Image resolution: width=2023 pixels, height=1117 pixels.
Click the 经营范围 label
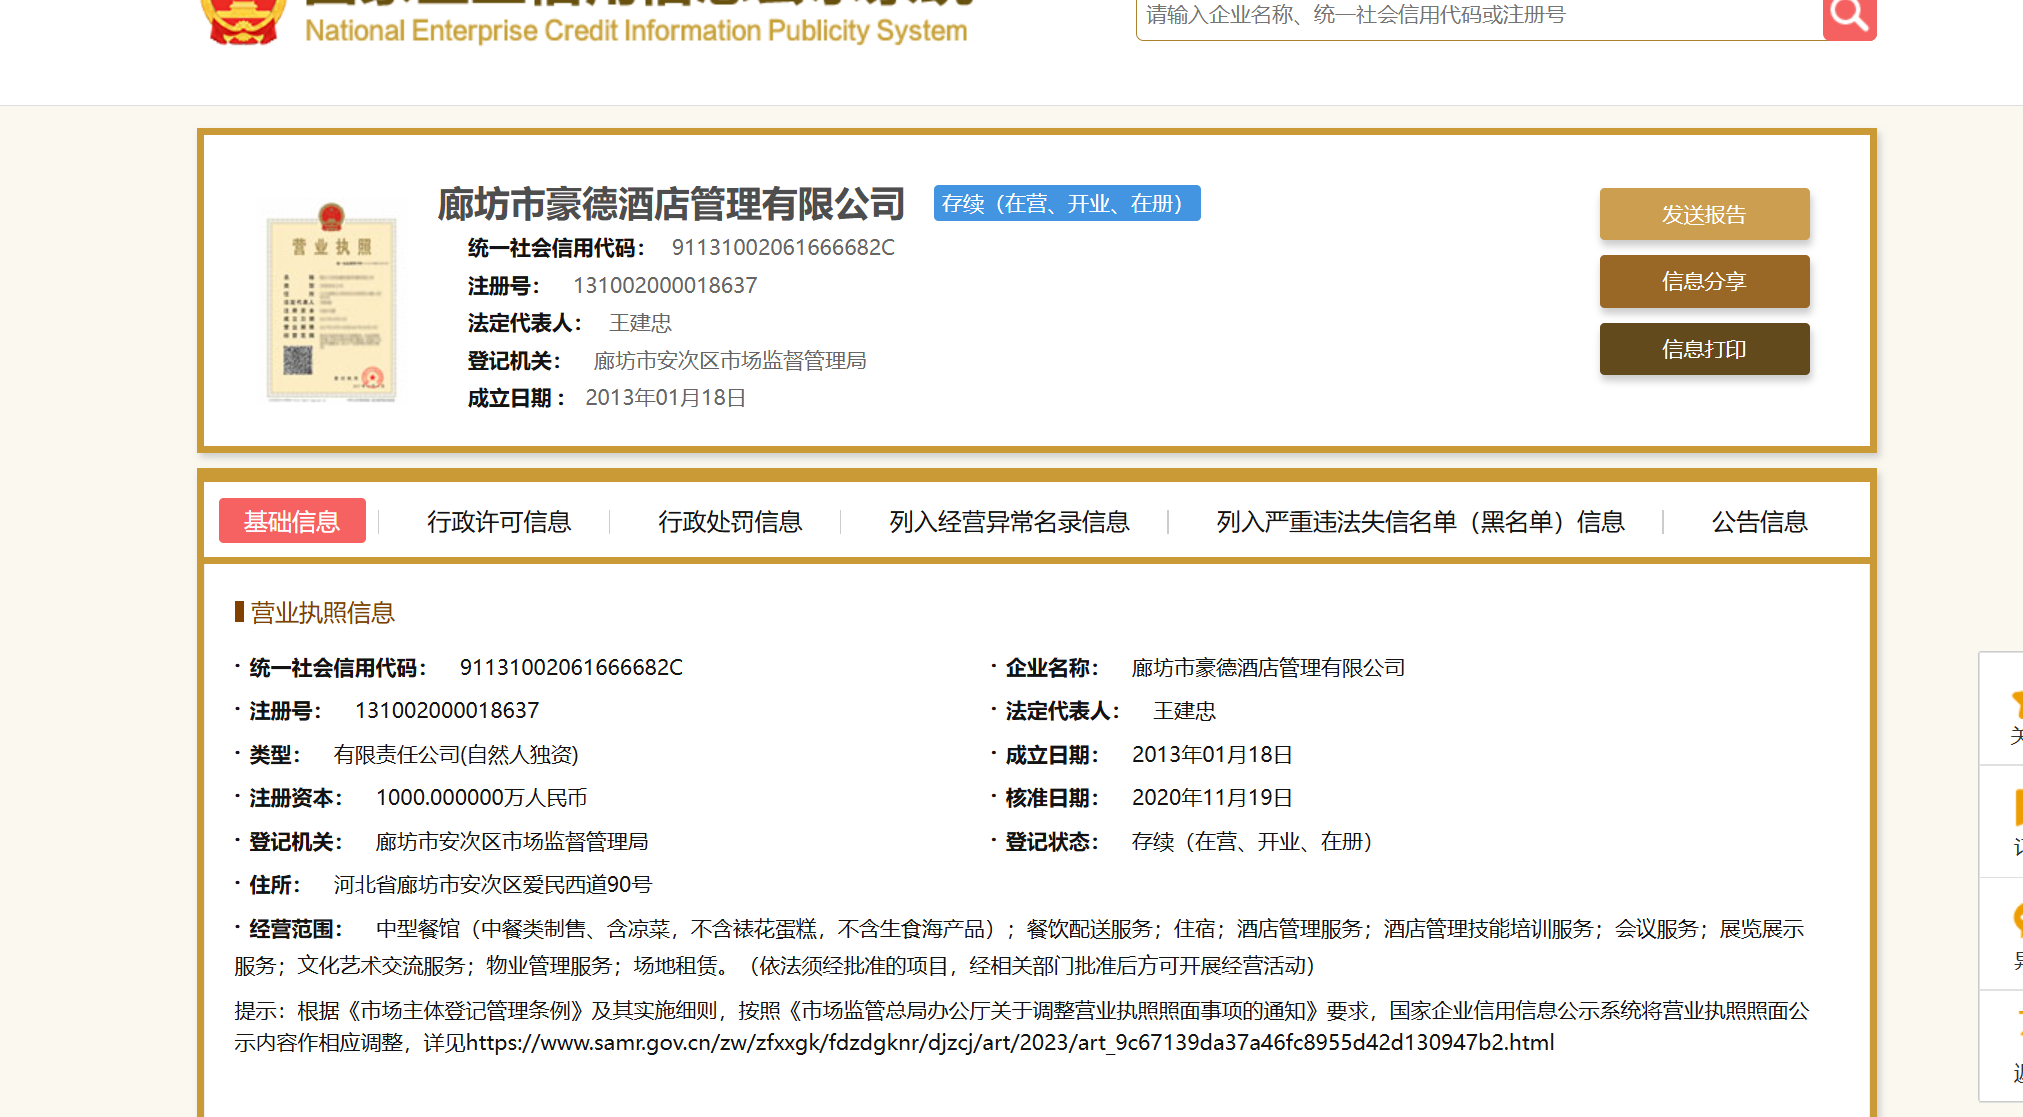[x=295, y=929]
